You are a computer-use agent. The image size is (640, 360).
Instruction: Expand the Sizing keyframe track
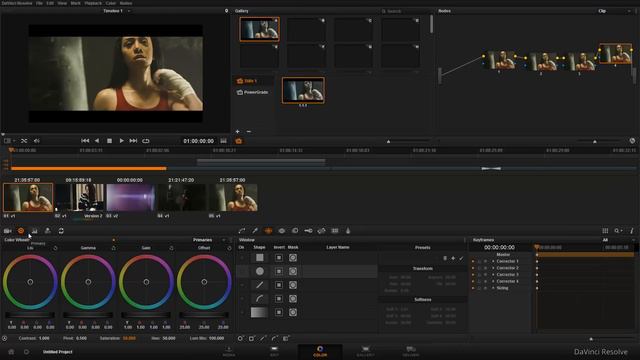click(x=493, y=288)
